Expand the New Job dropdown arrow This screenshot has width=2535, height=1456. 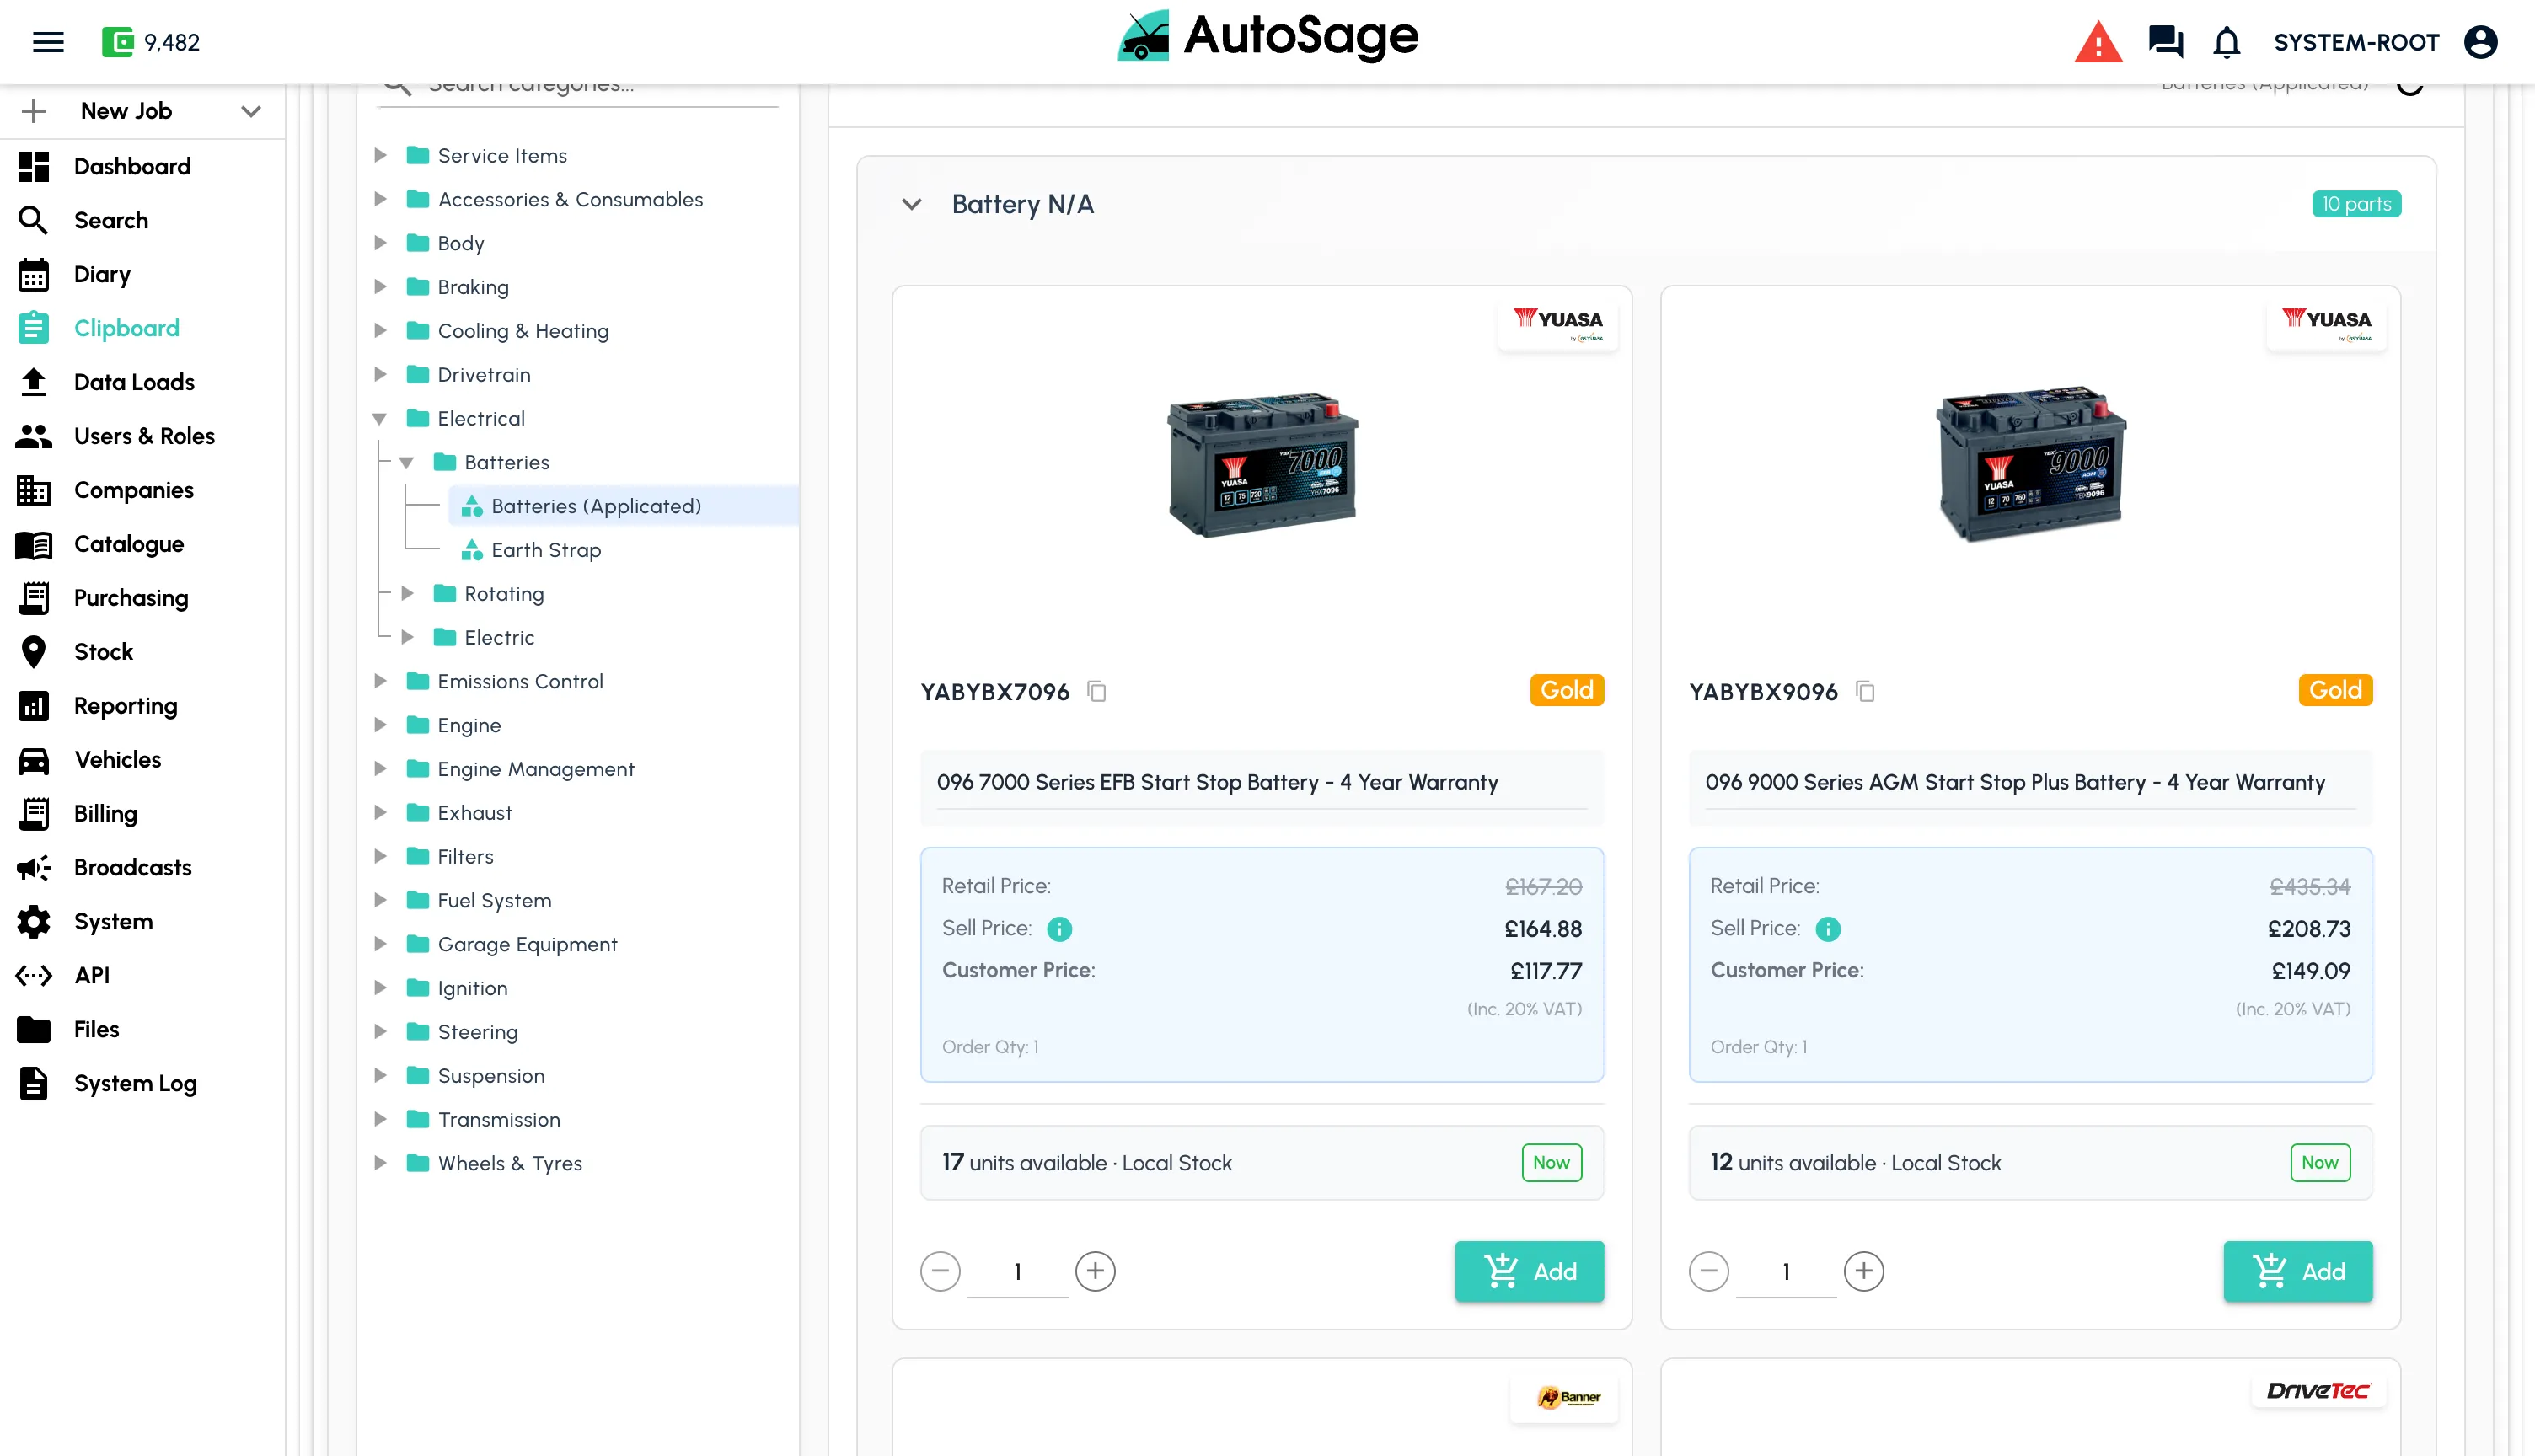(x=251, y=111)
